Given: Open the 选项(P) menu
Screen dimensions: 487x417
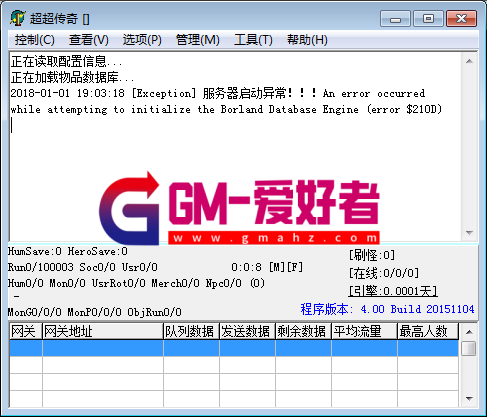Looking at the screenshot, I should tap(142, 40).
